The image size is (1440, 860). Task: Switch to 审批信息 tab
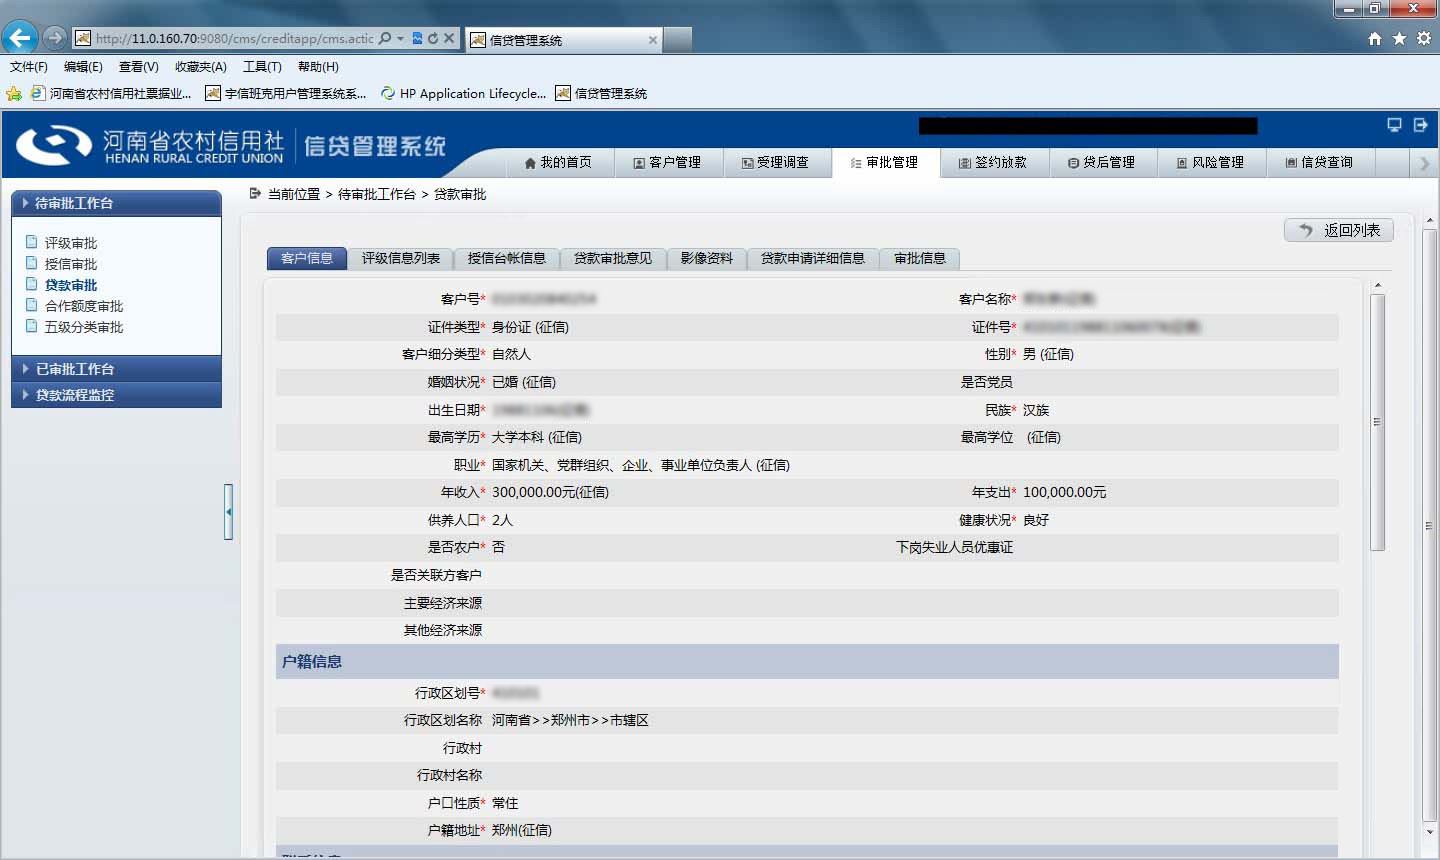coord(920,258)
